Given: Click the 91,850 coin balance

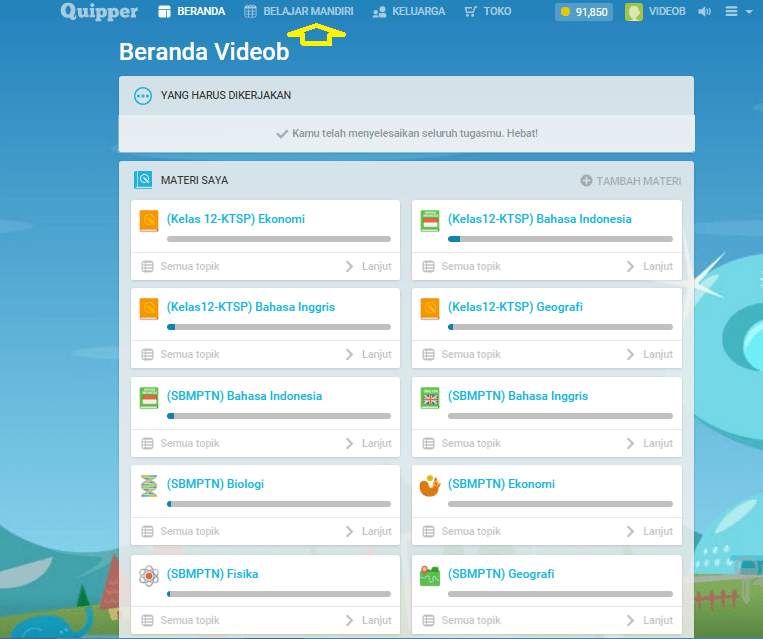Looking at the screenshot, I should point(584,12).
